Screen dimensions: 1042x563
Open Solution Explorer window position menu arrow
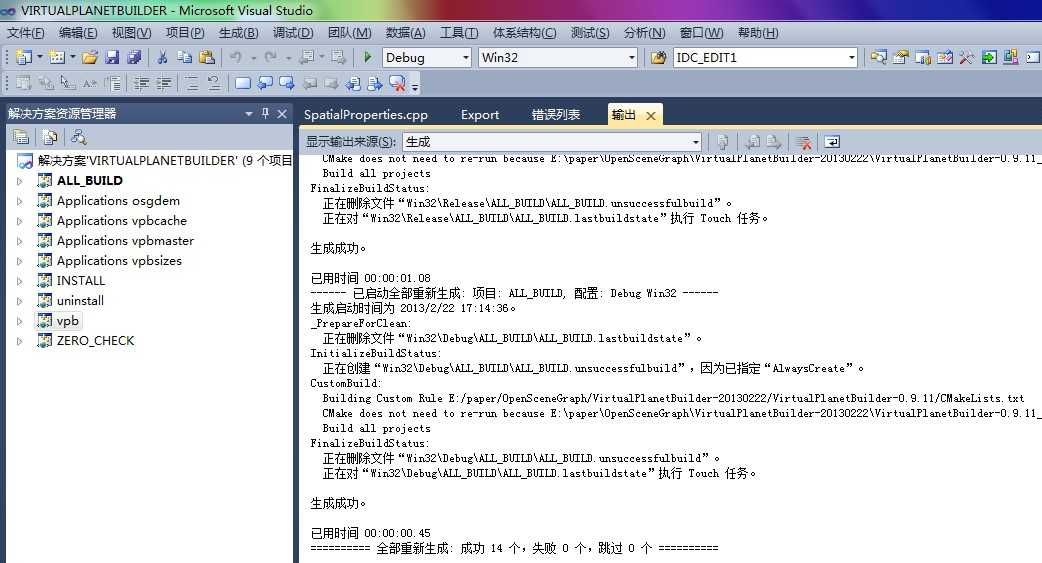coord(249,114)
